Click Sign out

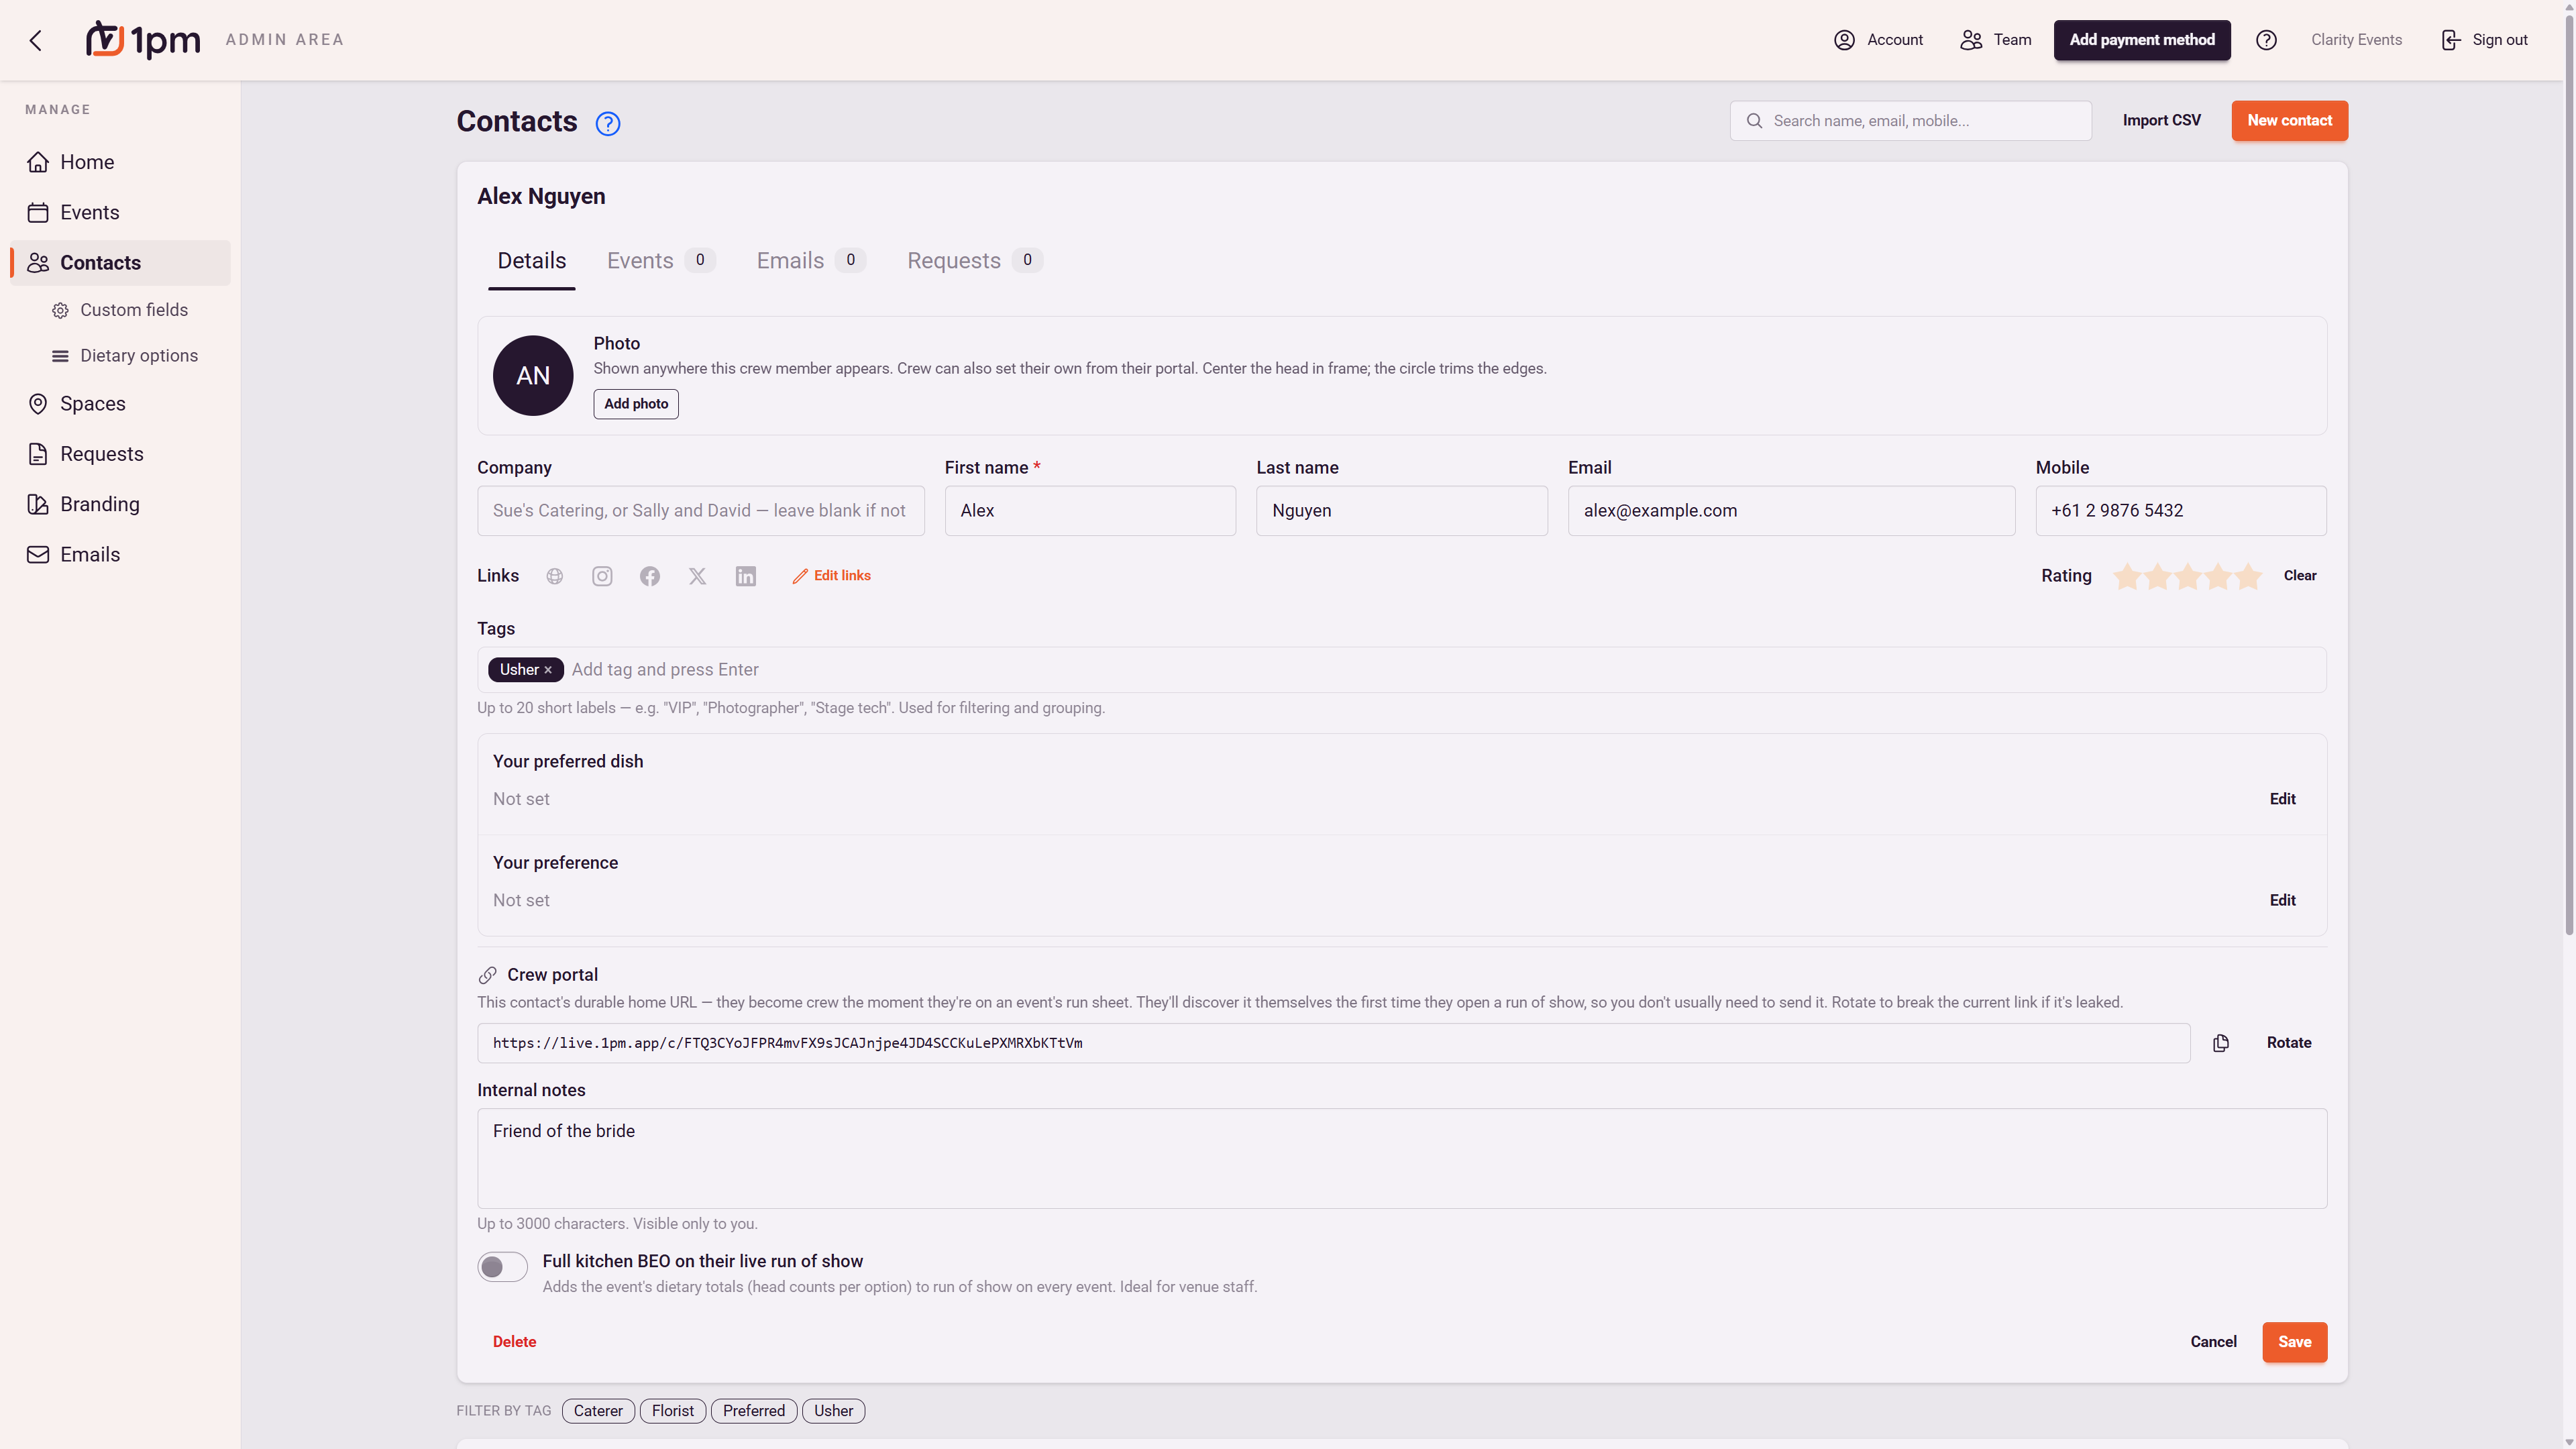[x=2484, y=40]
